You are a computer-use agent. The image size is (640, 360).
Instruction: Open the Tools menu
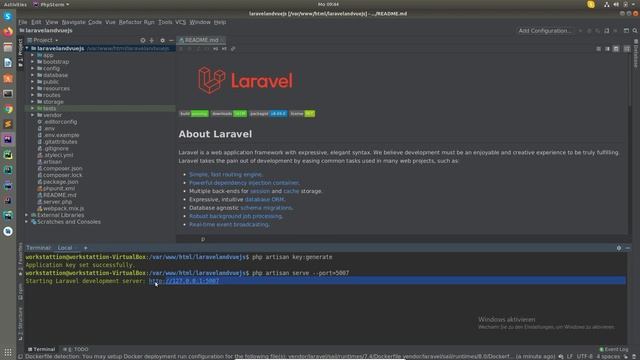165,22
